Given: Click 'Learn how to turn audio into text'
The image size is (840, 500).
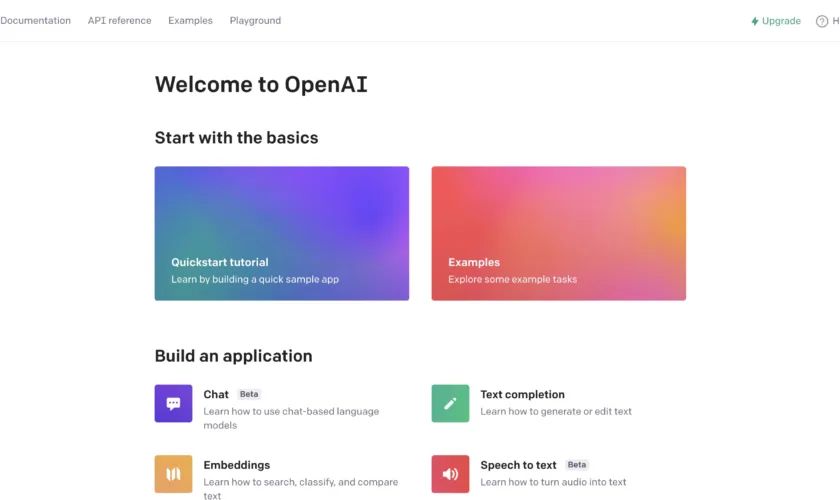Looking at the screenshot, I should click(553, 482).
